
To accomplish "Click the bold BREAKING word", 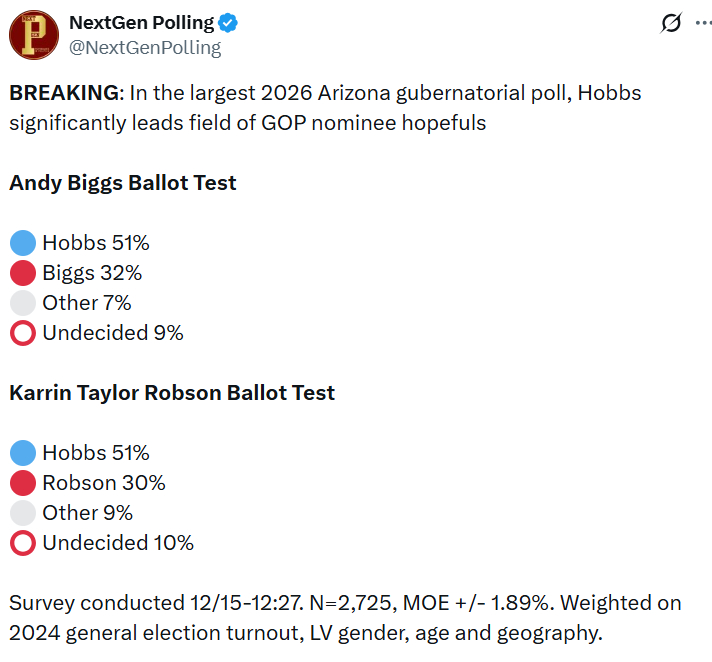I will pyautogui.click(x=64, y=93).
